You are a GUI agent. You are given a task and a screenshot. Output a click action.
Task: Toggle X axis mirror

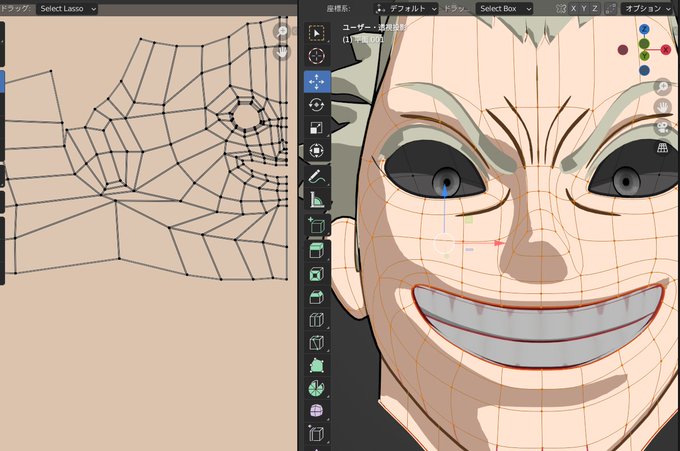(573, 9)
